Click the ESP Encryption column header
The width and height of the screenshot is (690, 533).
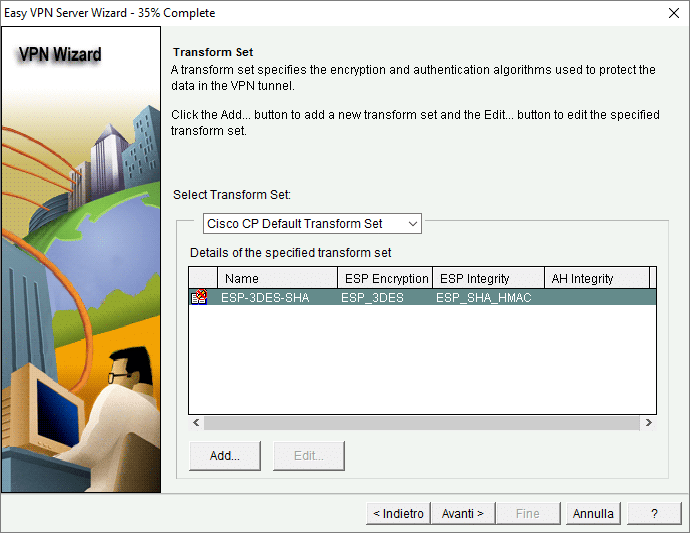(385, 278)
